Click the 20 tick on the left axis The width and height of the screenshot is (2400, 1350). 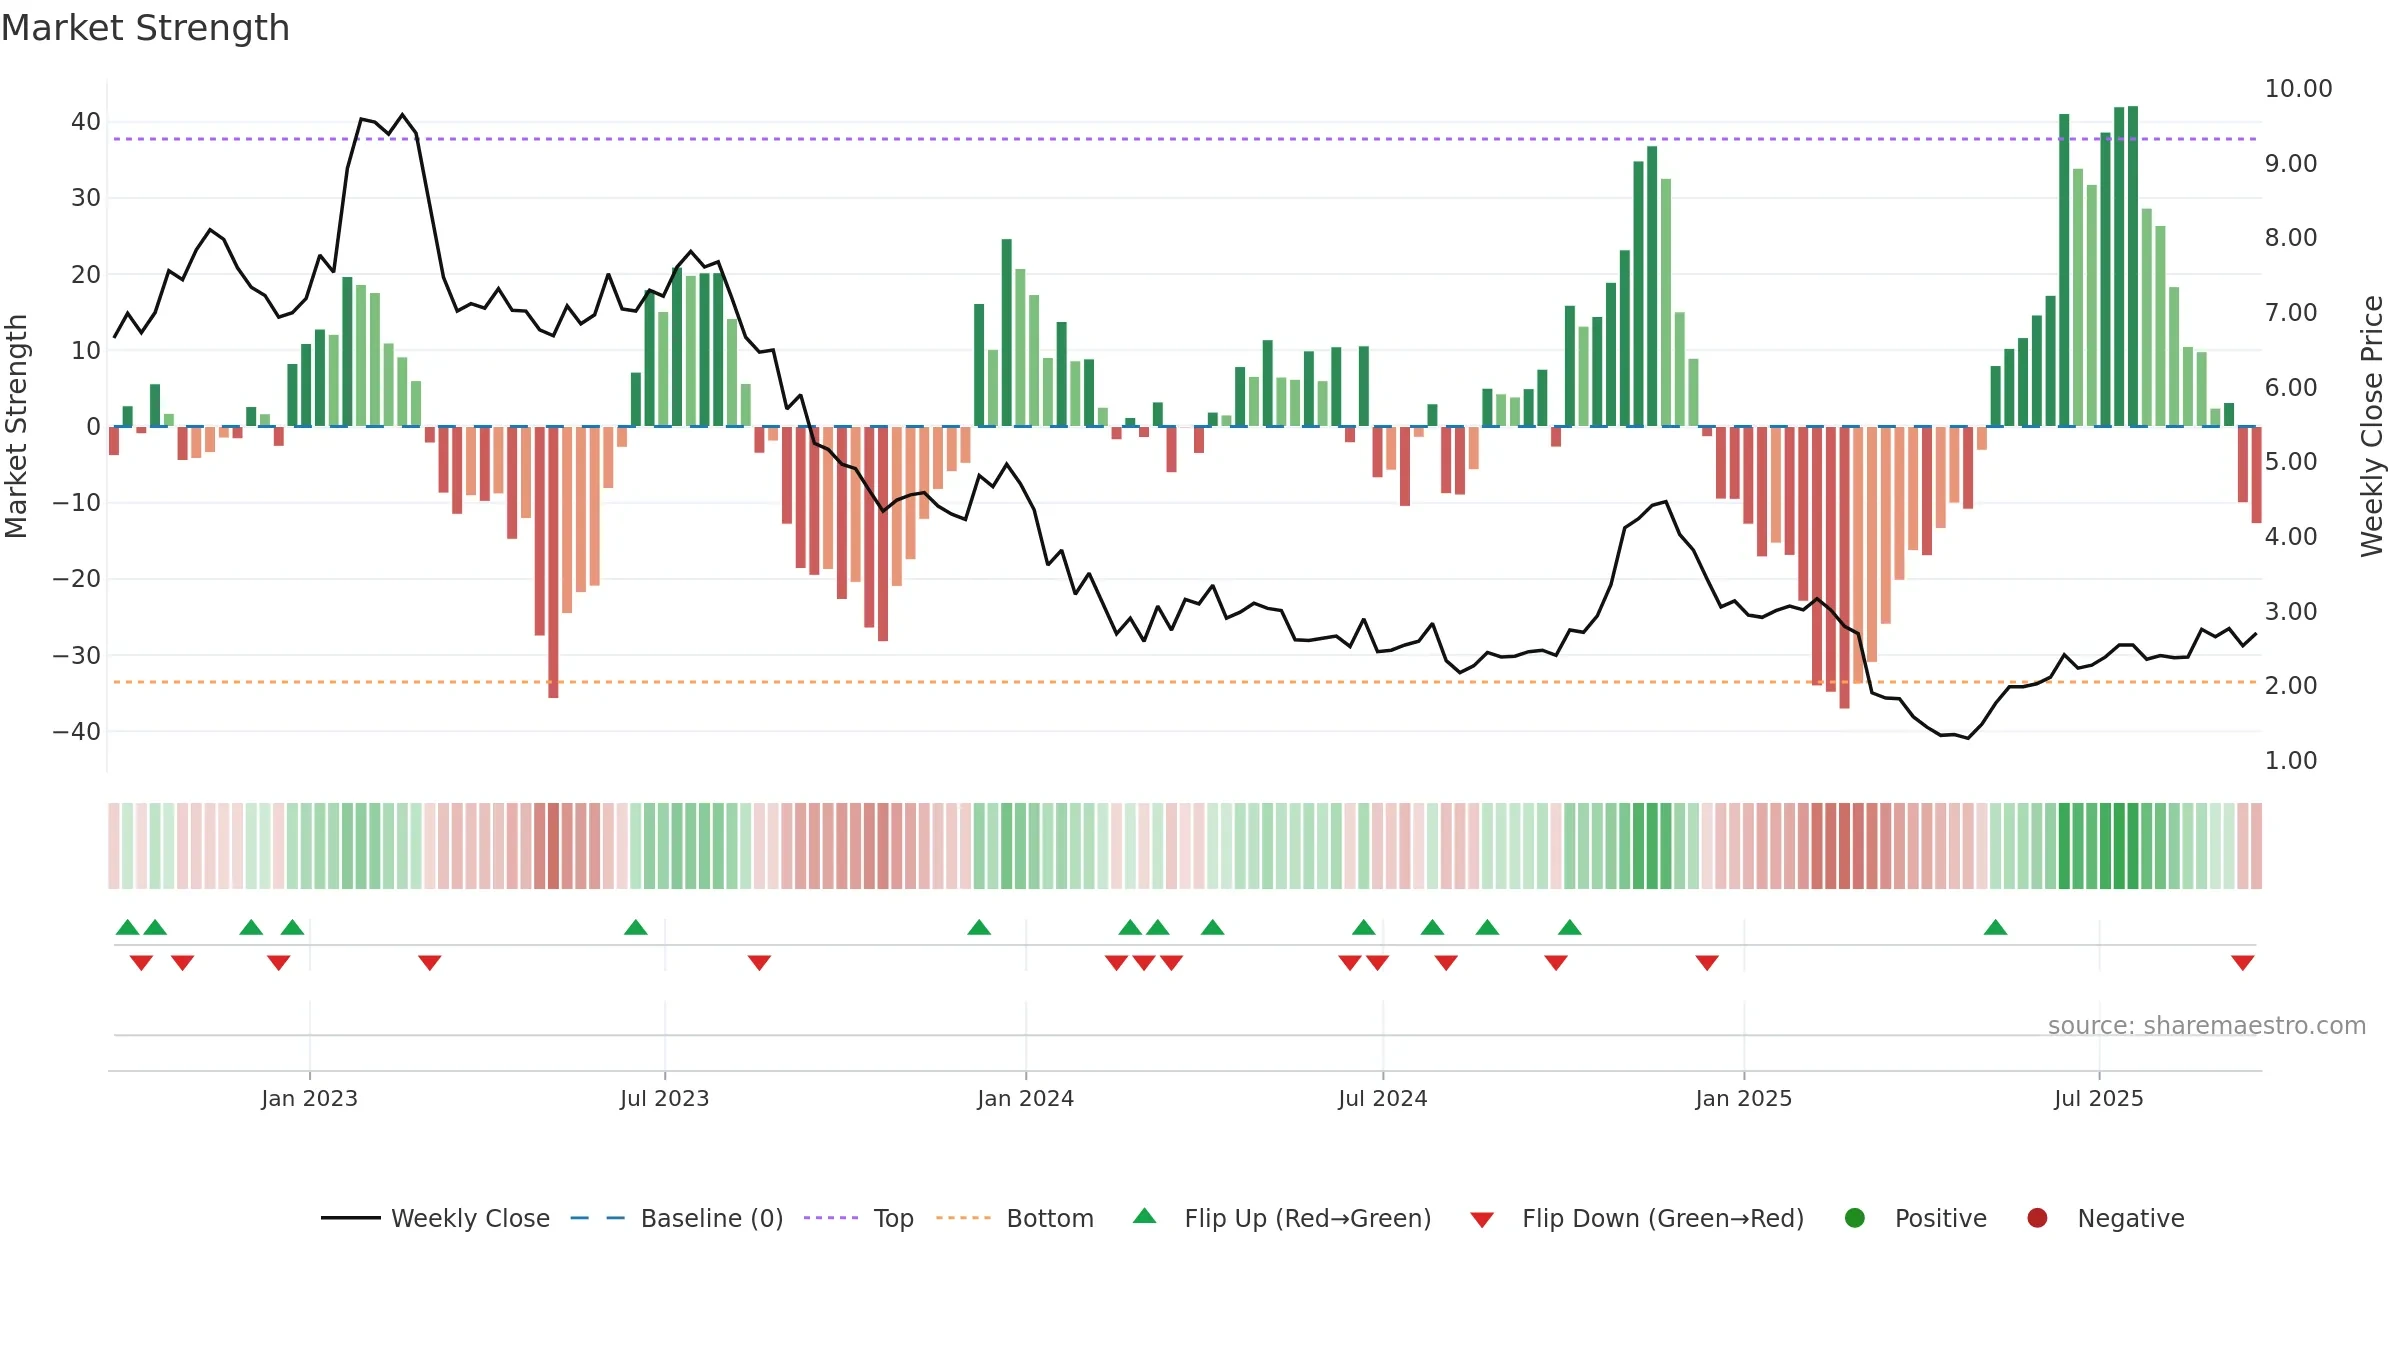click(86, 274)
